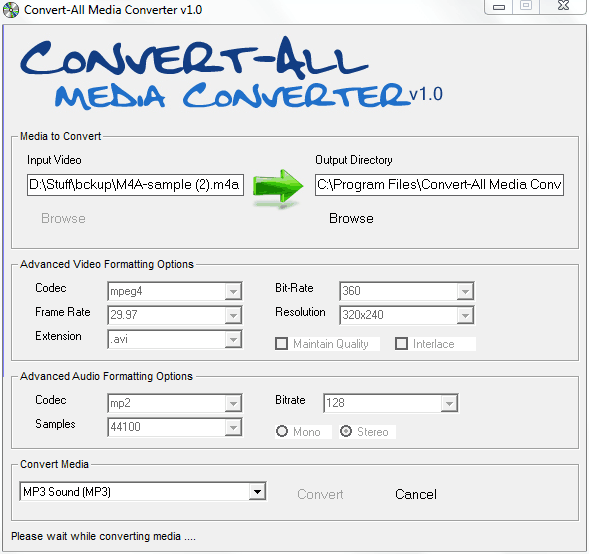
Task: Click the Convert button
Action: tap(320, 494)
